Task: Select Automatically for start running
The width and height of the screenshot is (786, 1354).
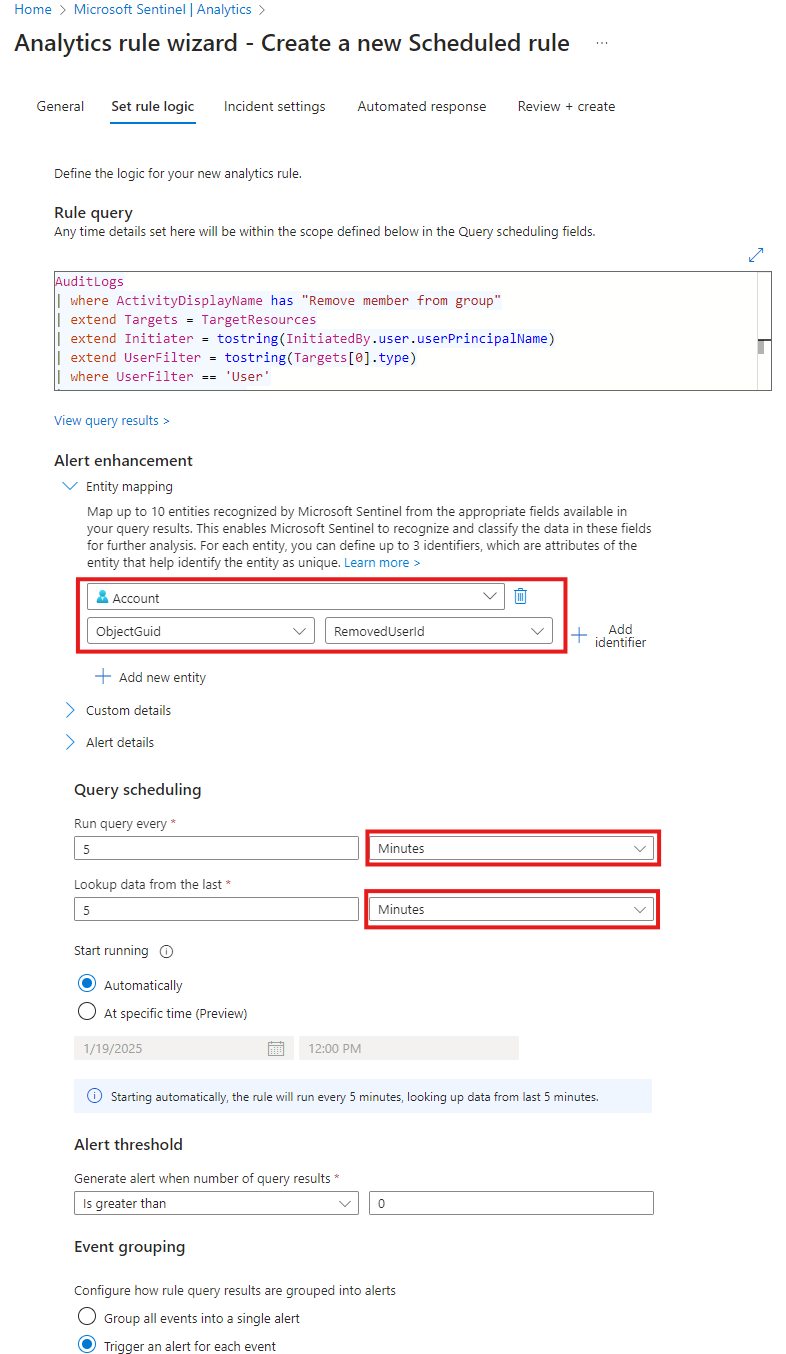Action: pyautogui.click(x=87, y=984)
